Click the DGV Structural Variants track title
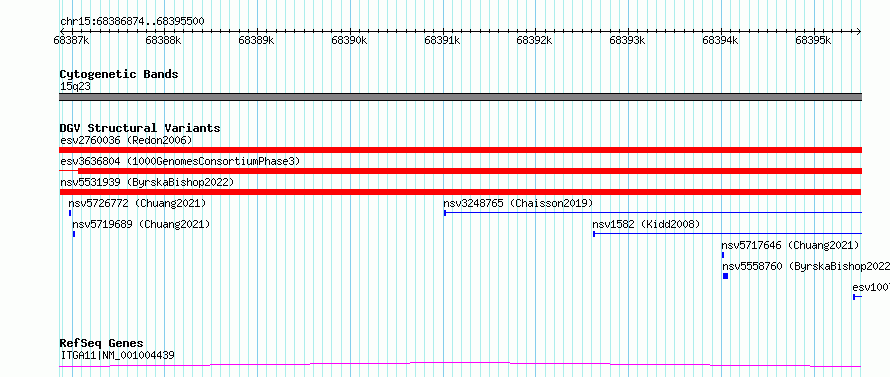This screenshot has height=377, width=890. pyautogui.click(x=140, y=128)
